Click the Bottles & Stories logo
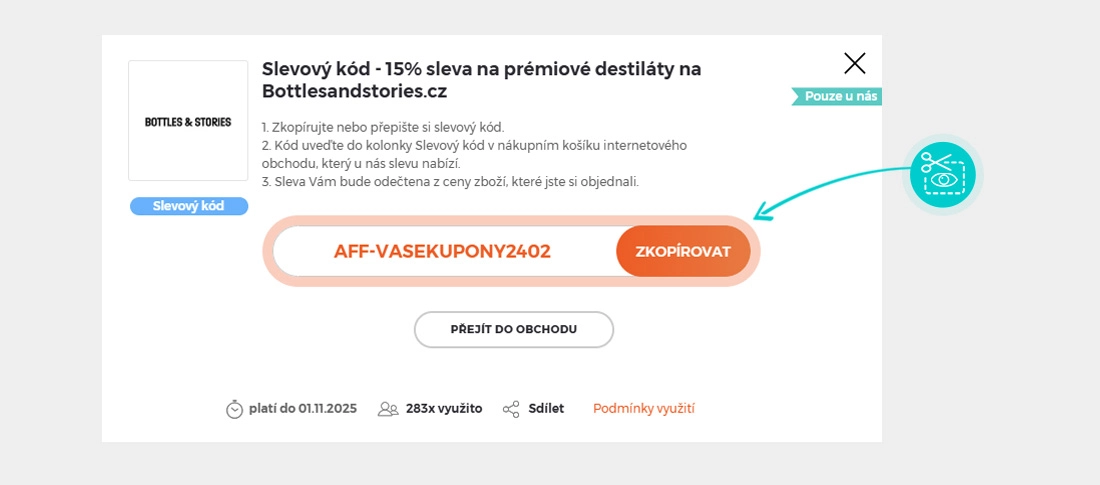Viewport: 1100px width, 485px height. click(x=188, y=121)
